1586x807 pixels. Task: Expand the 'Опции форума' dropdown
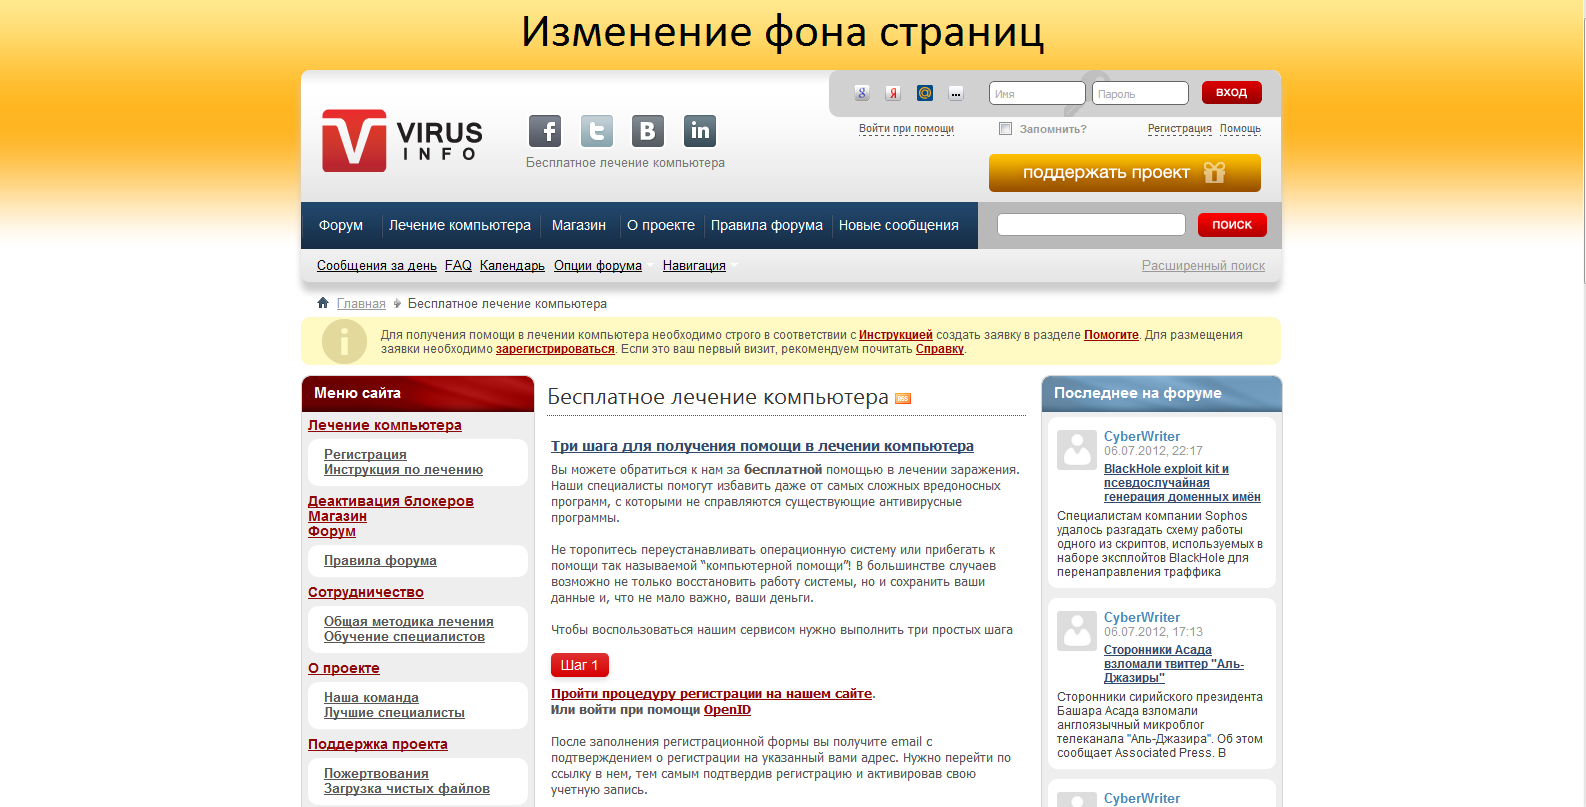(598, 266)
